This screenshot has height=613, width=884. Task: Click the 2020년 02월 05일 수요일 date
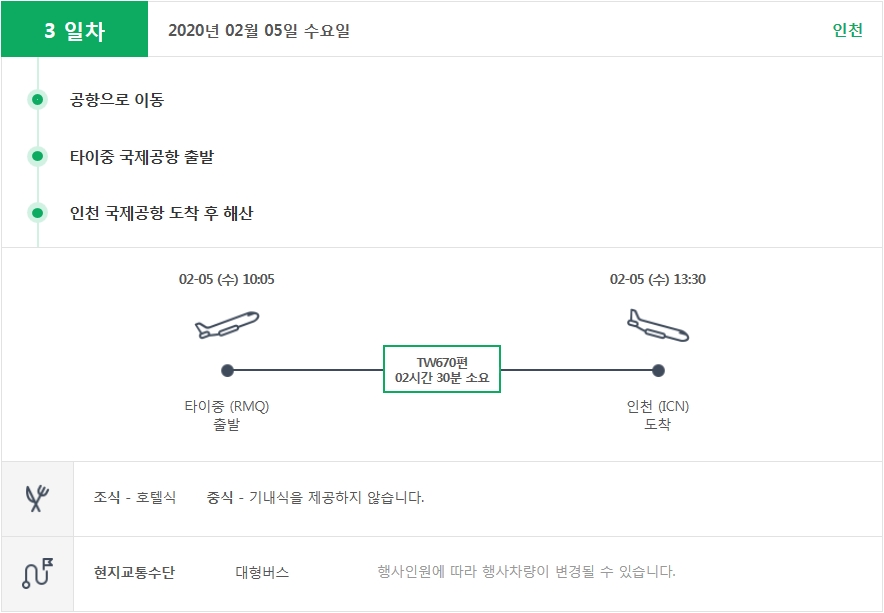click(259, 30)
